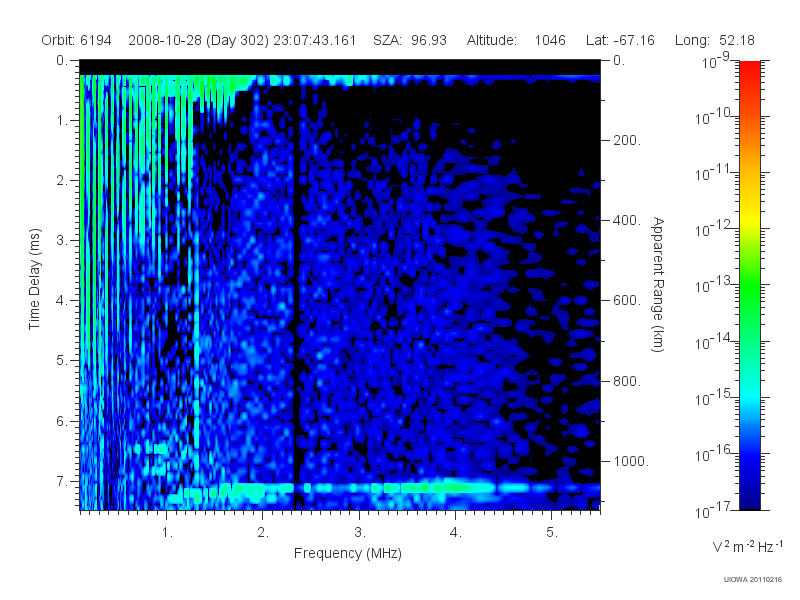Click the time '23:07:43.161' value

point(314,40)
